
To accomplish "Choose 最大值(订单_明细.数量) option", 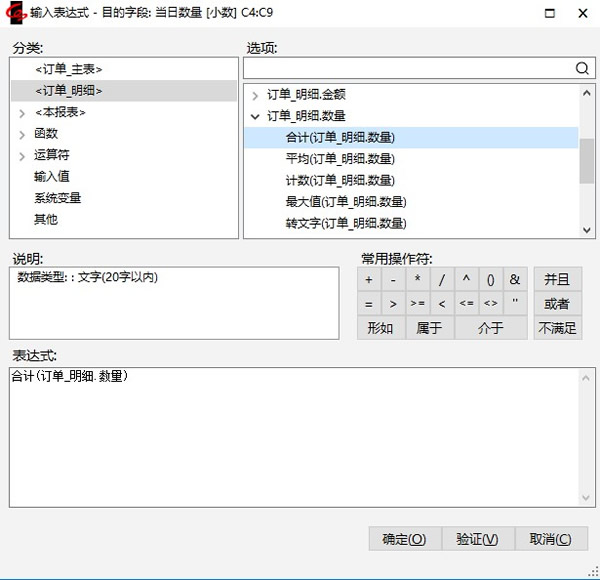I will [346, 202].
